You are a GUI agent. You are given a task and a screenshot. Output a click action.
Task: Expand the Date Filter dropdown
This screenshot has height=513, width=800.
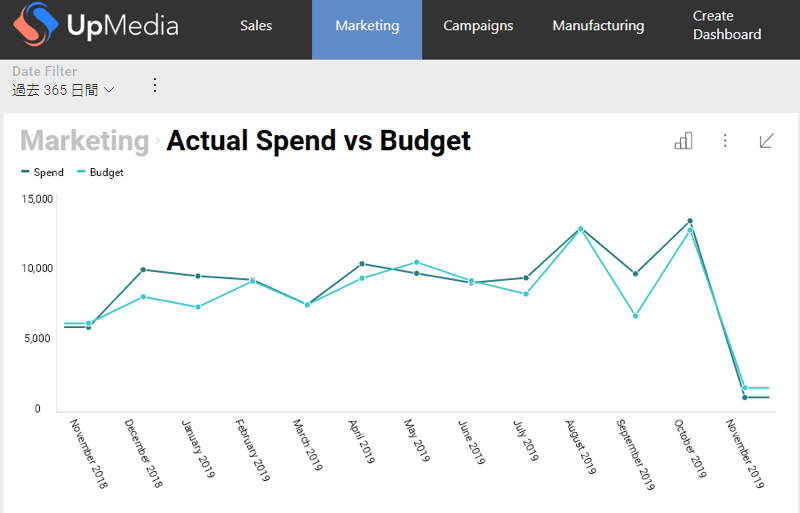[x=63, y=90]
